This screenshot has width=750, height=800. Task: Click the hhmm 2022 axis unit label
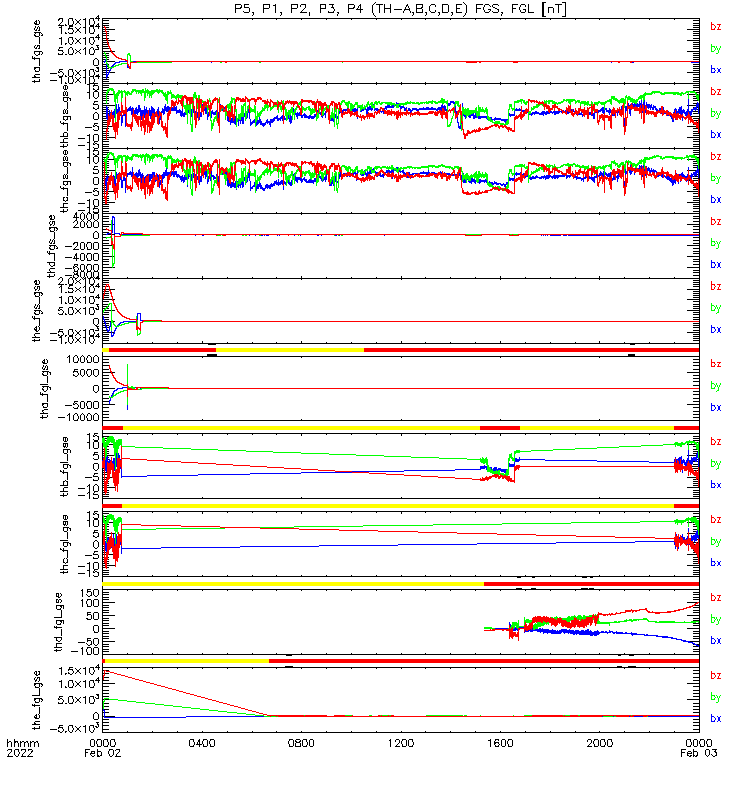[x=22, y=748]
